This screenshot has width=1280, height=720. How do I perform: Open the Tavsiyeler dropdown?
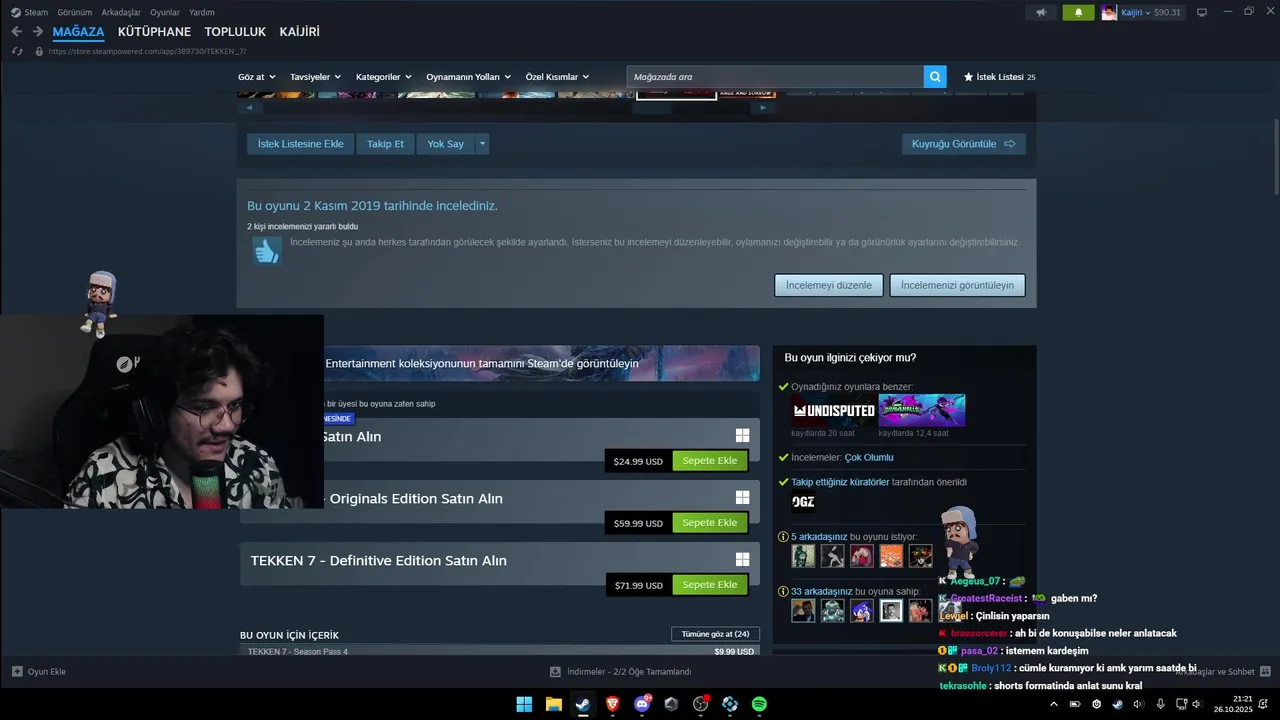[x=316, y=77]
